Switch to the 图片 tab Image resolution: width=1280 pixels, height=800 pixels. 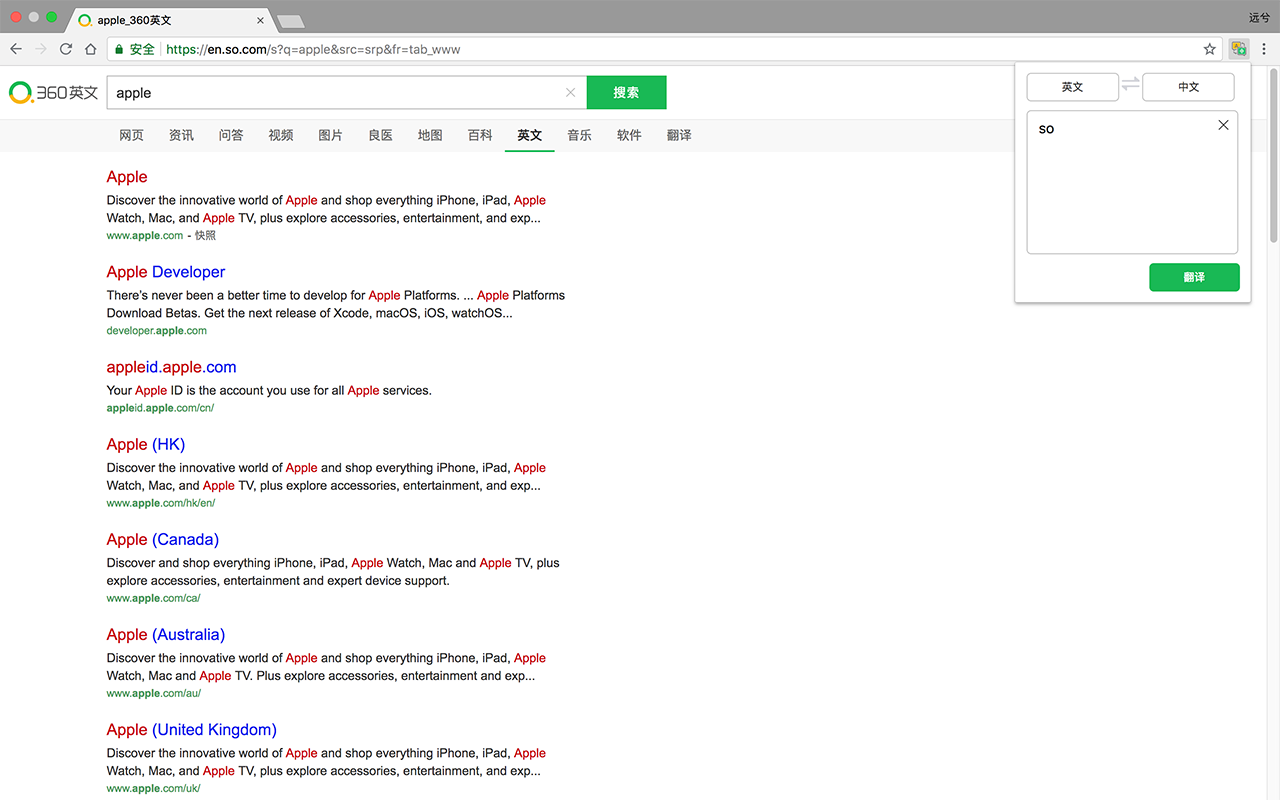pyautogui.click(x=330, y=135)
